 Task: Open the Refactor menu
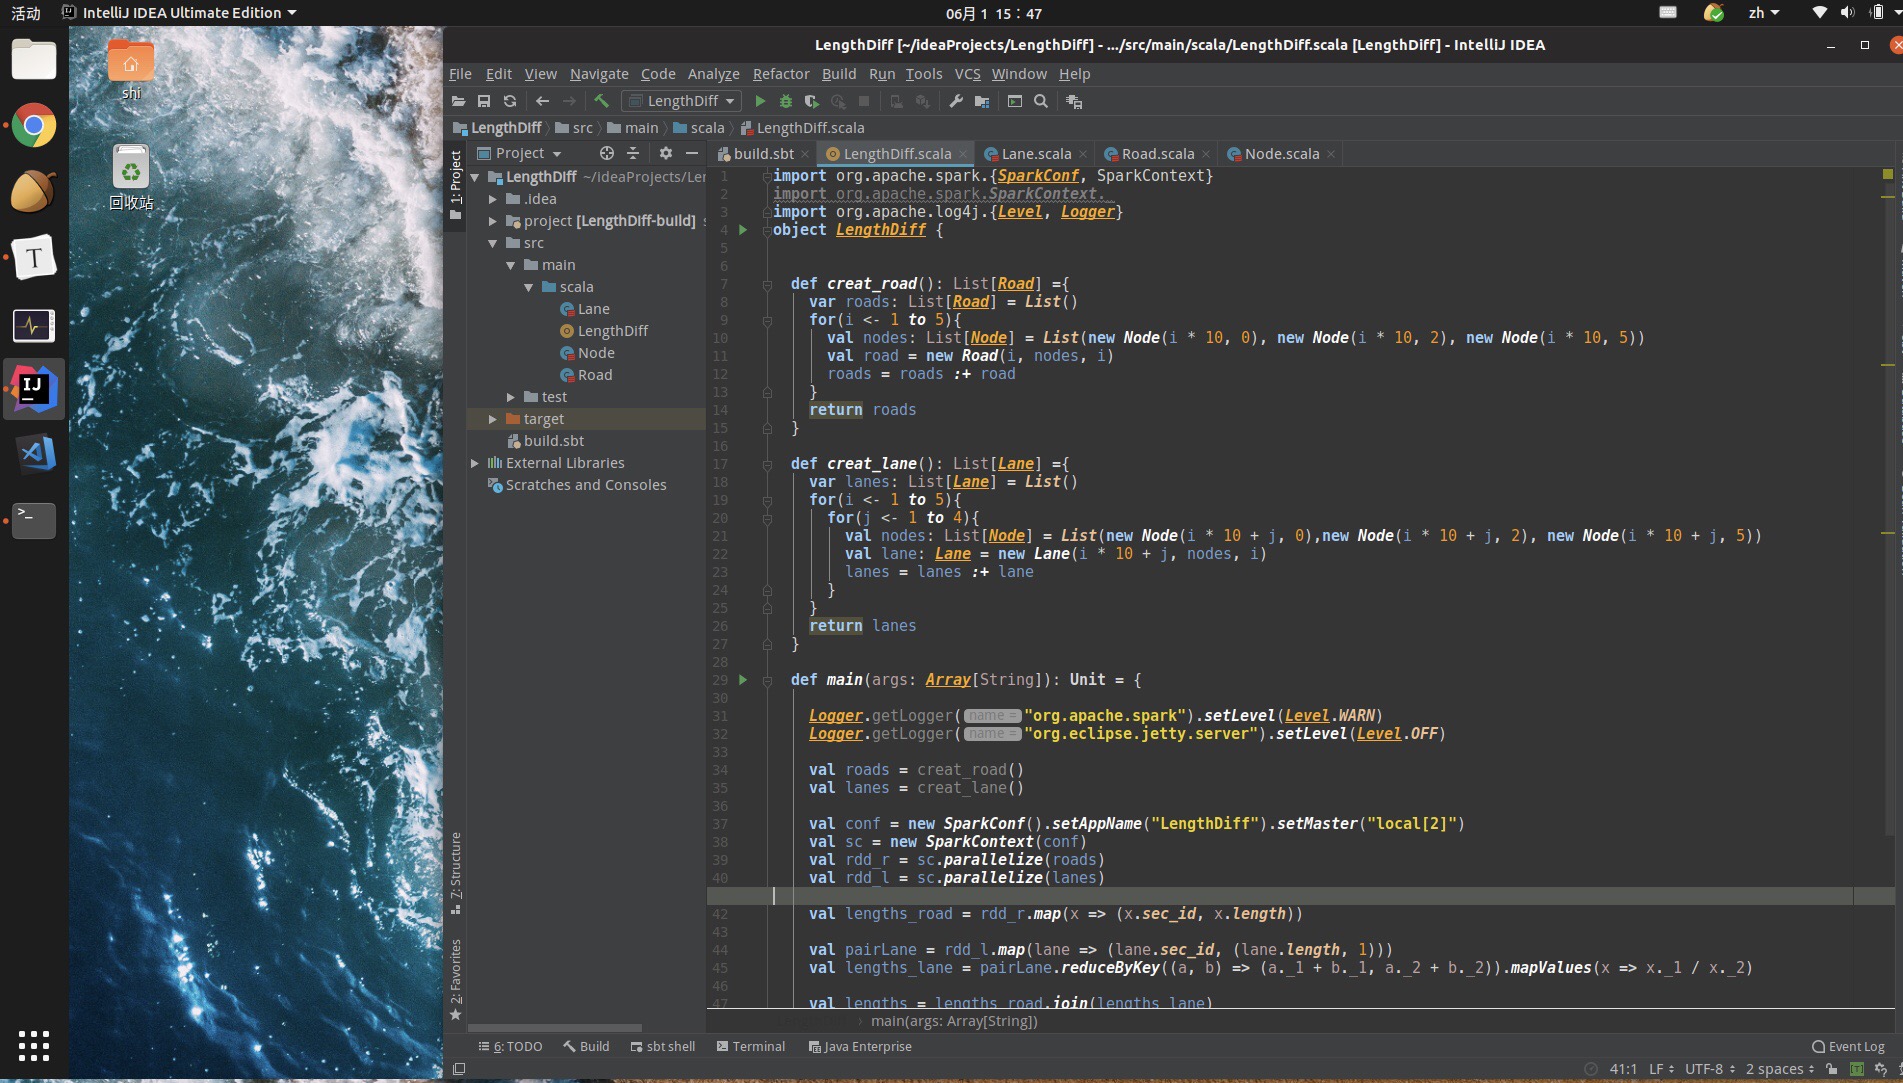(x=780, y=74)
